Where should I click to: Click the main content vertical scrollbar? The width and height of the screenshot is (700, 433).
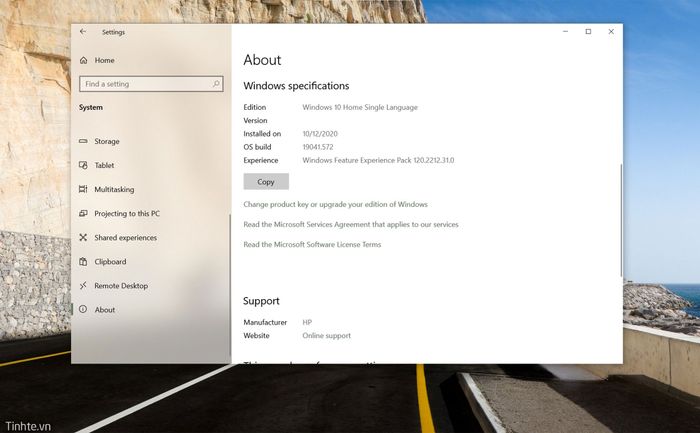click(x=621, y=221)
